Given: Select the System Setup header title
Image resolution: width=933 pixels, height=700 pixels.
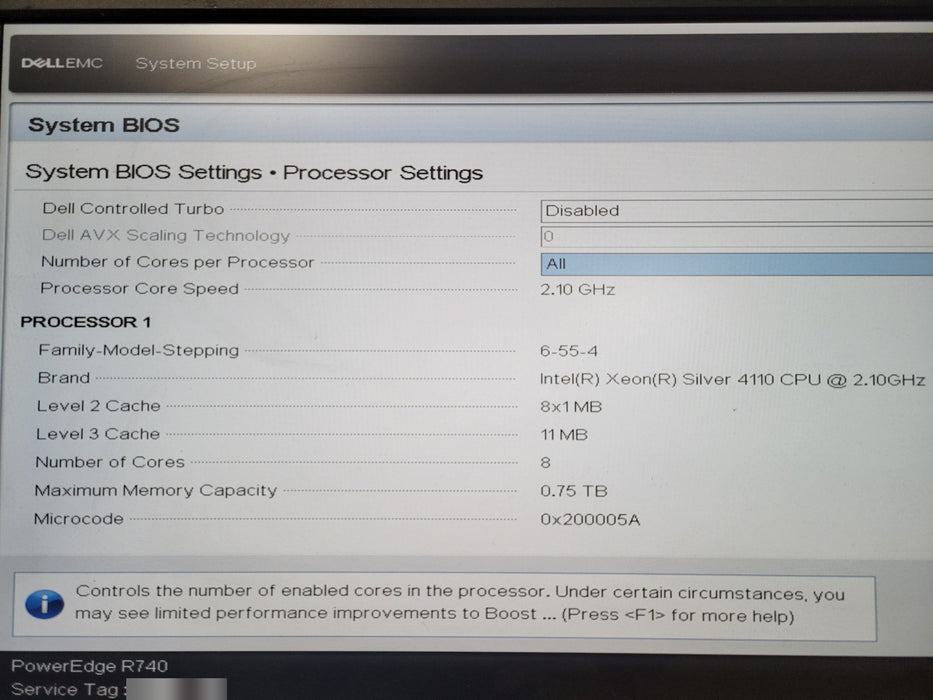Looking at the screenshot, I should click(x=196, y=63).
